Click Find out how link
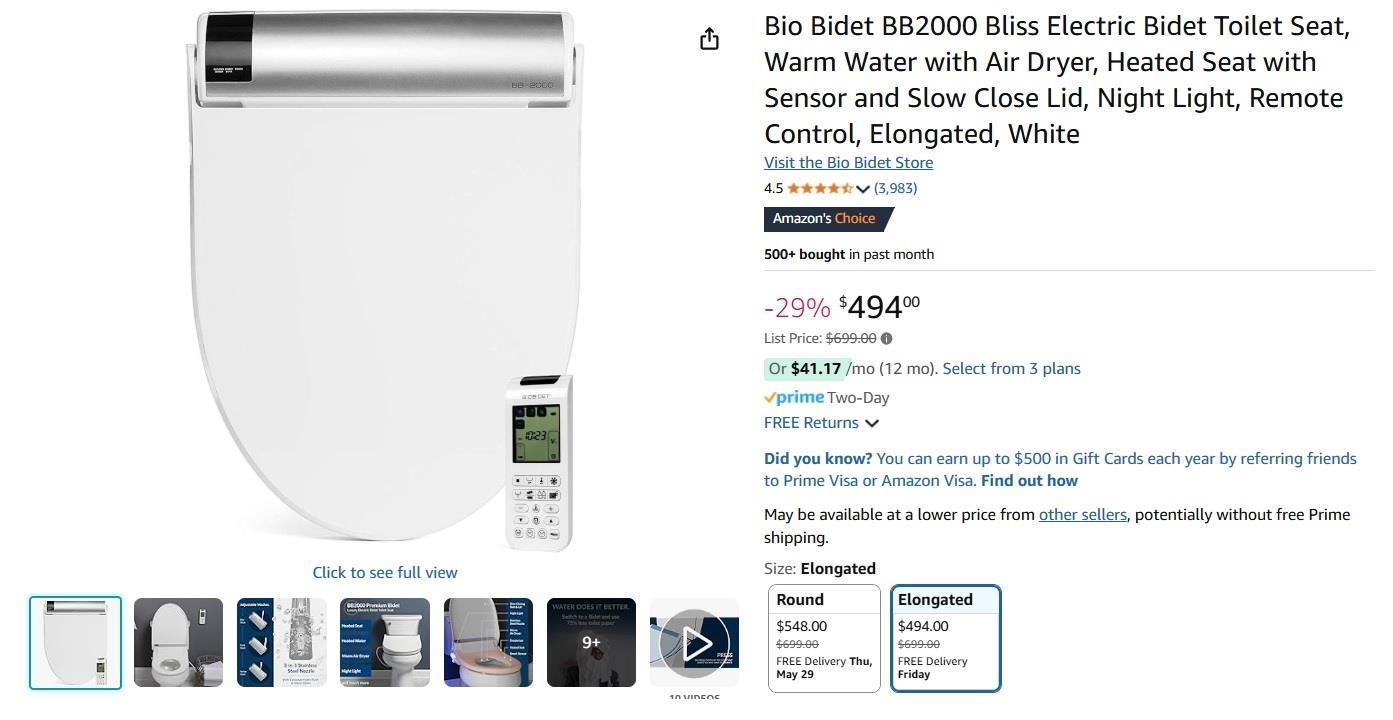Image resolution: width=1393 pixels, height=720 pixels. click(x=1029, y=481)
